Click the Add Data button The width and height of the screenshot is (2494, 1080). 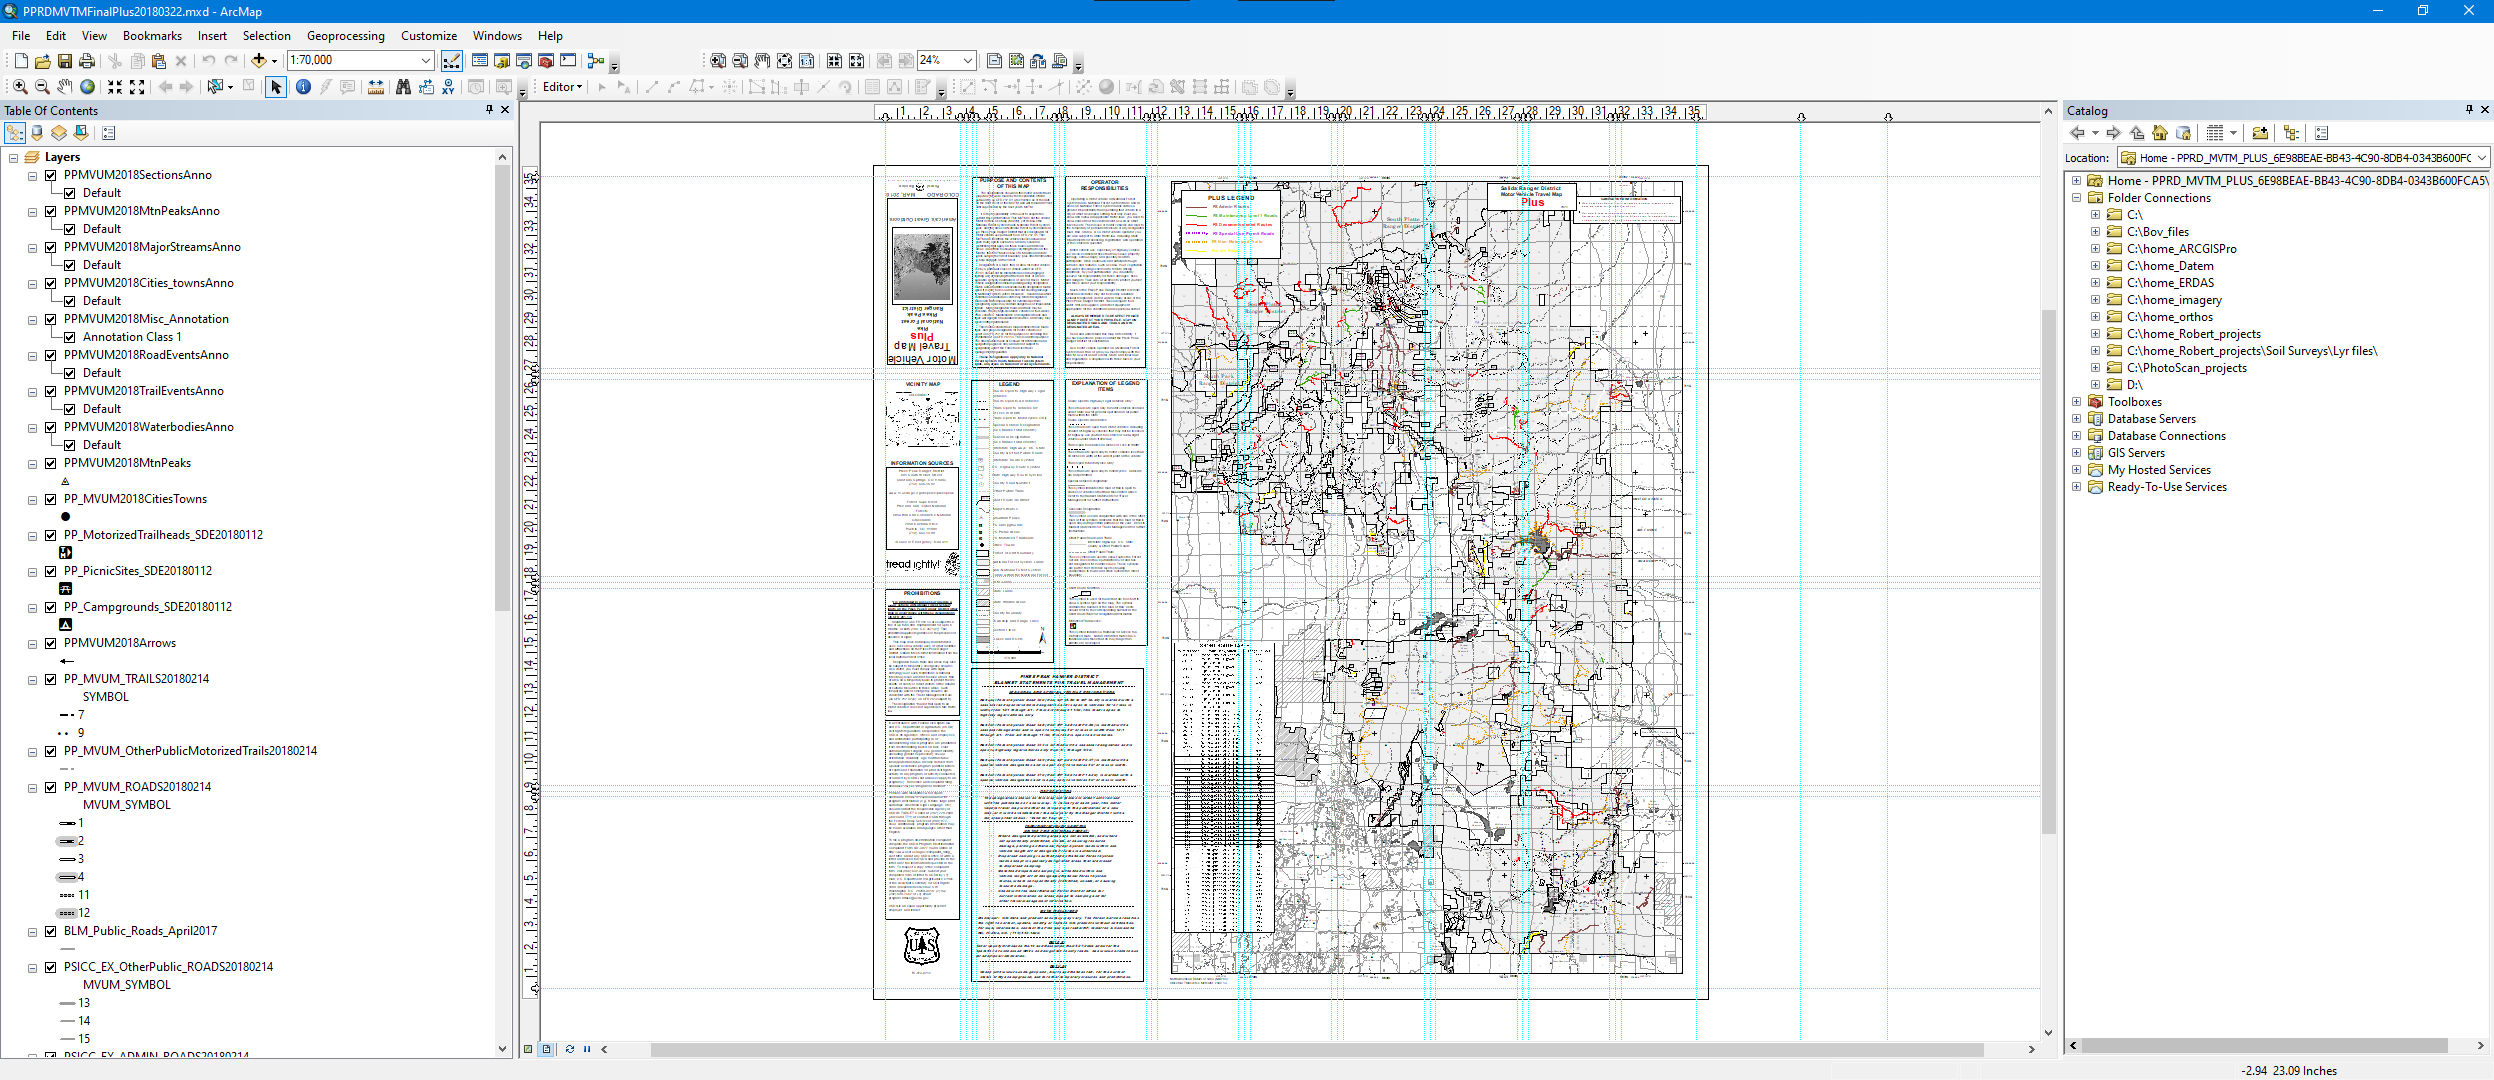259,61
